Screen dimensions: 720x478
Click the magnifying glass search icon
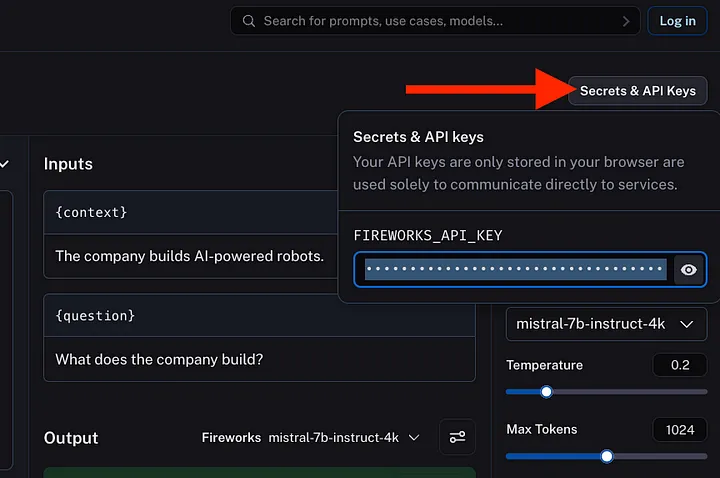tap(248, 21)
